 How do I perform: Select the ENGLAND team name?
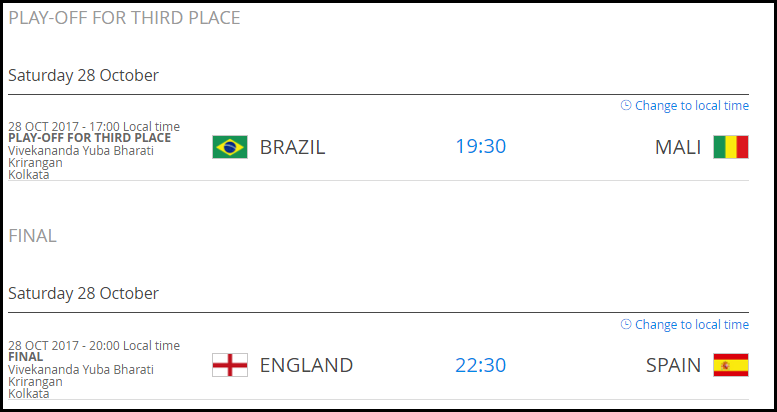pyautogui.click(x=306, y=365)
